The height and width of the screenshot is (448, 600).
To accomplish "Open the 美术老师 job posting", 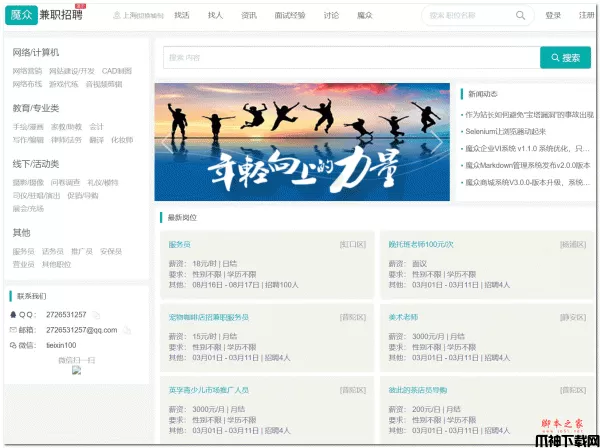I will pos(403,317).
